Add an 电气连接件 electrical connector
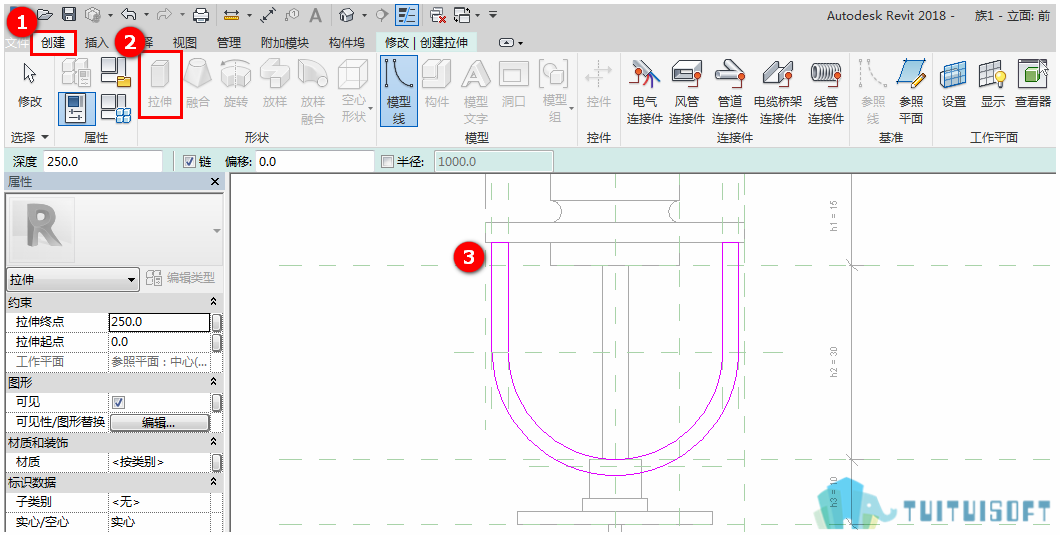Image resolution: width=1060 pixels, height=535 pixels. tap(645, 91)
